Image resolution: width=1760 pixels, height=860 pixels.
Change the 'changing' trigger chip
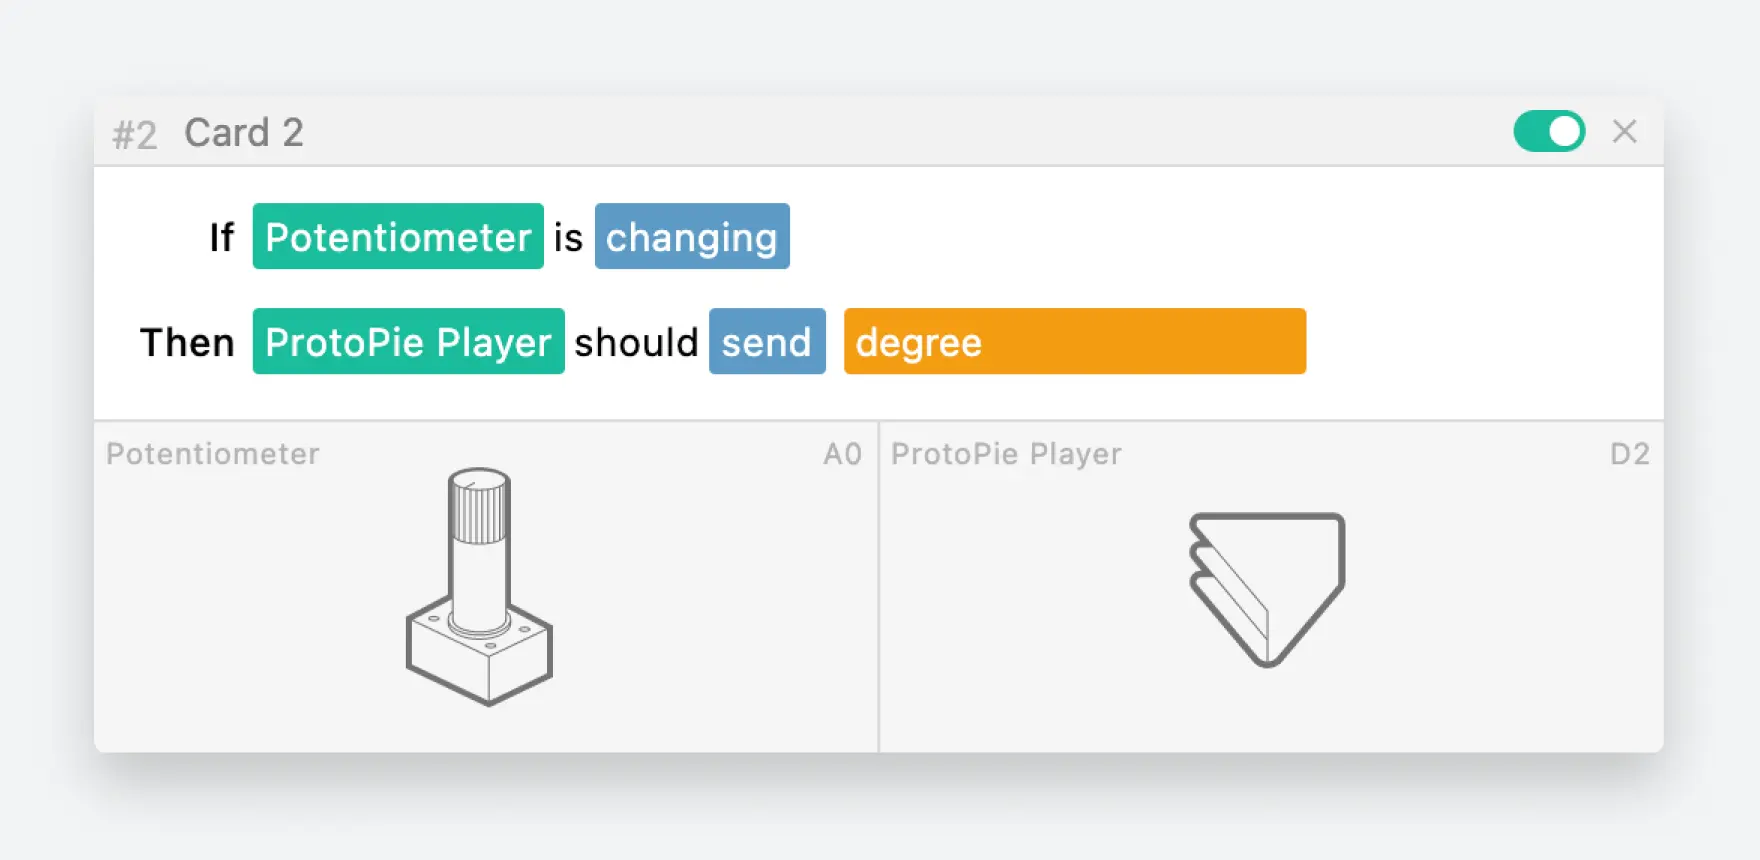692,236
